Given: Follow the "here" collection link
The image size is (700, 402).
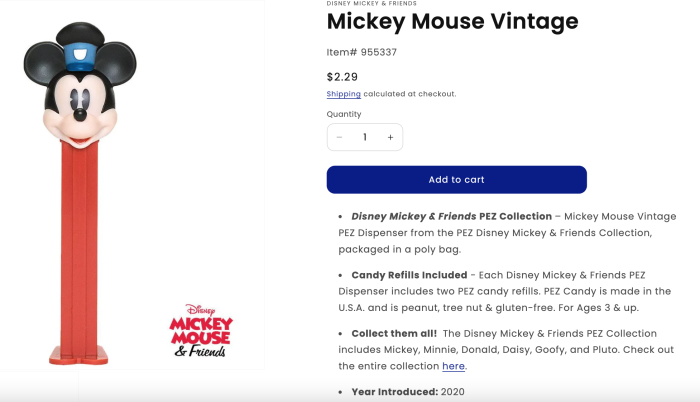Looking at the screenshot, I should coord(454,366).
